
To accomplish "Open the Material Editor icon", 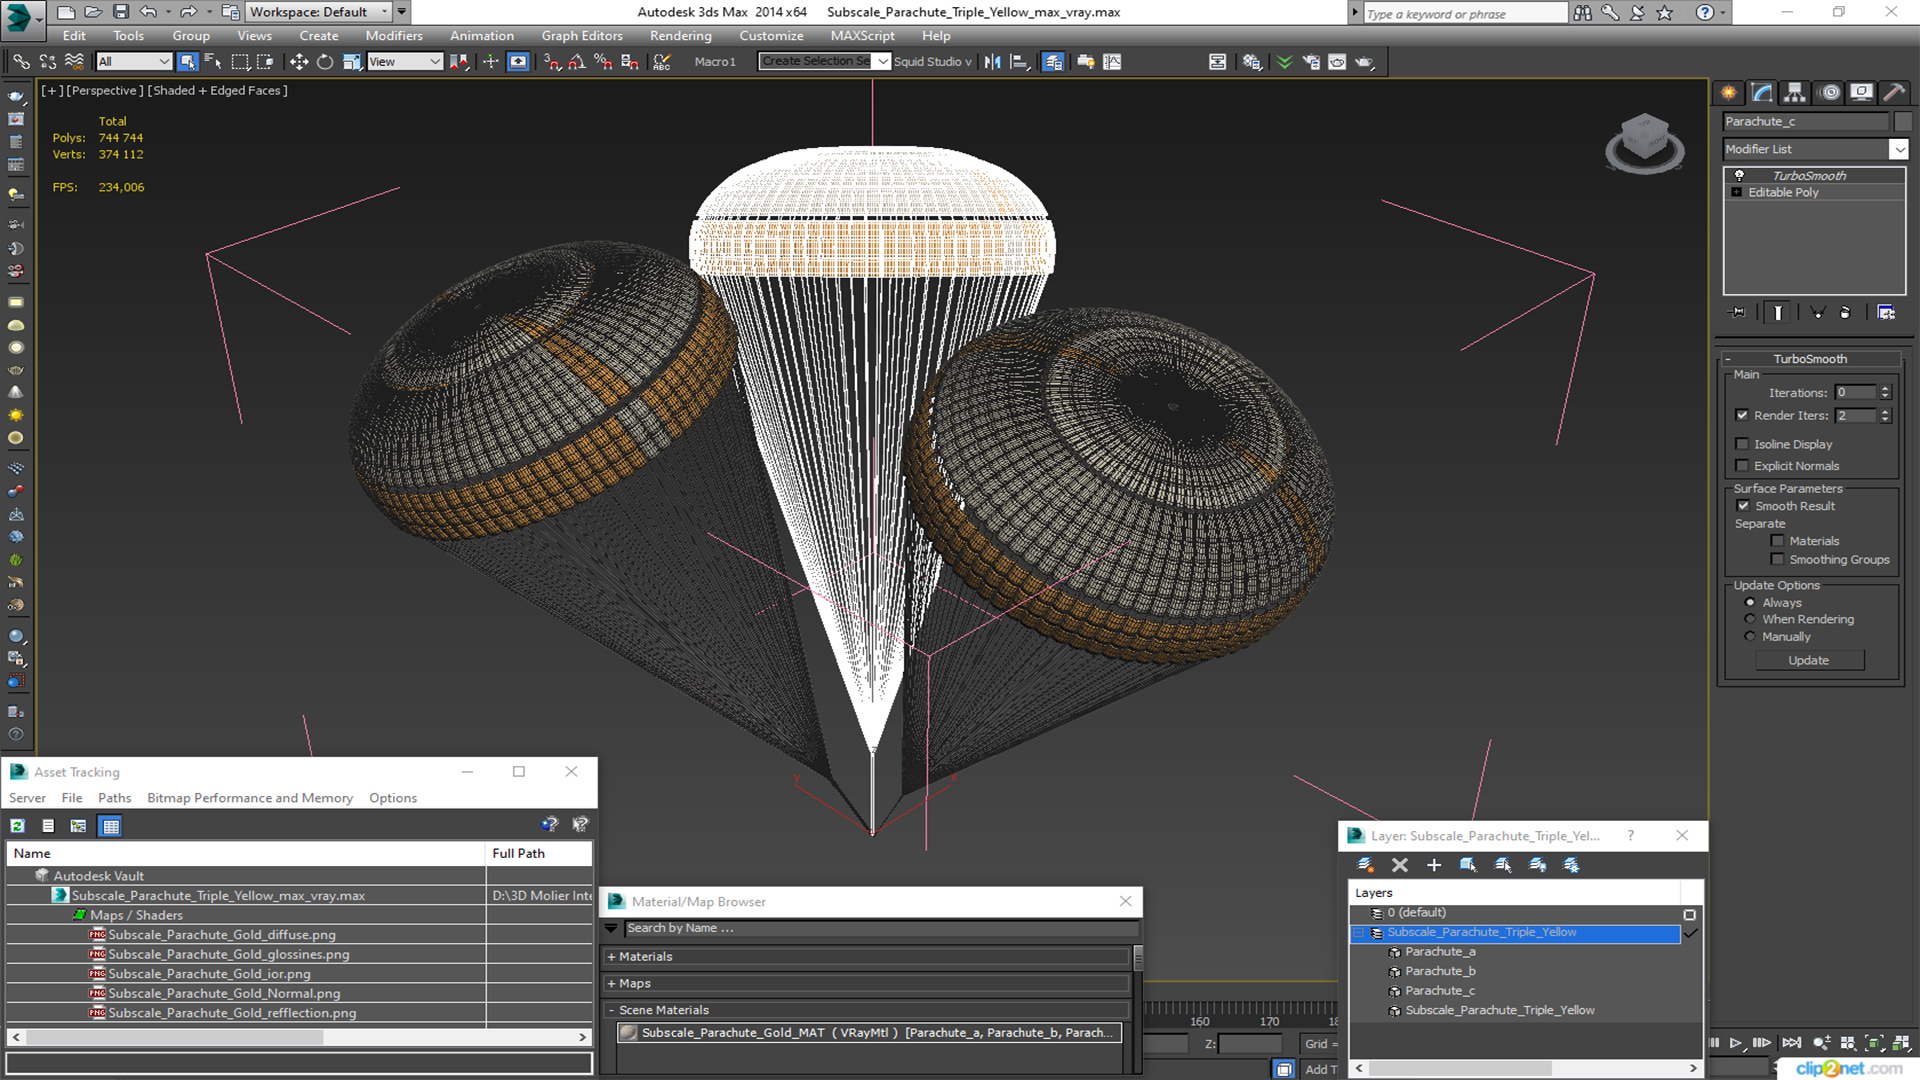I will point(1251,62).
